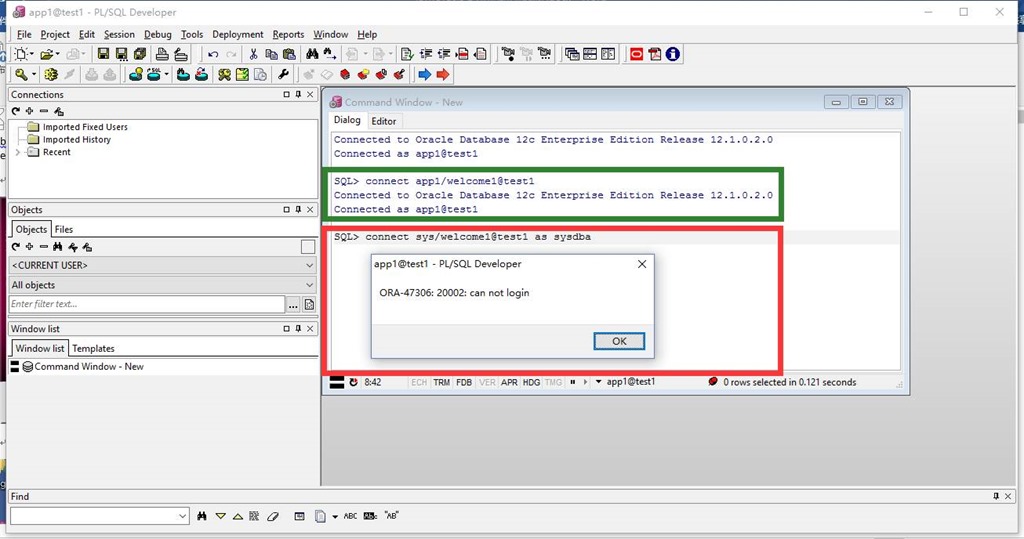Toggle the HDG heading status indicator
This screenshot has width=1024, height=539.
pyautogui.click(x=532, y=382)
